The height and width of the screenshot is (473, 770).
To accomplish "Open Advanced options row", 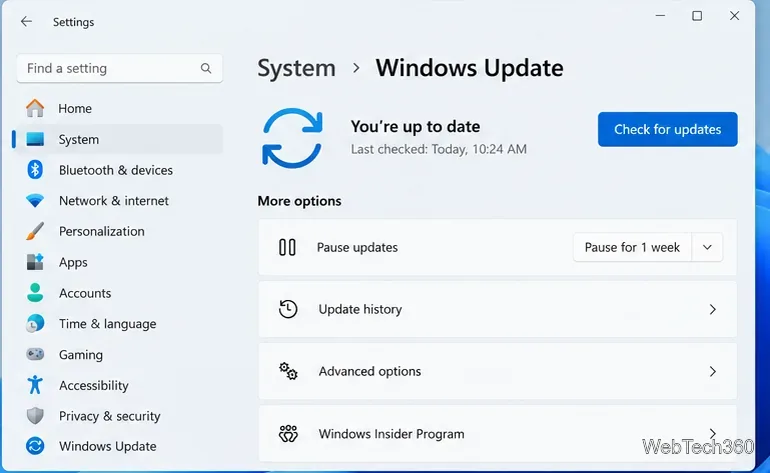I will click(x=497, y=371).
